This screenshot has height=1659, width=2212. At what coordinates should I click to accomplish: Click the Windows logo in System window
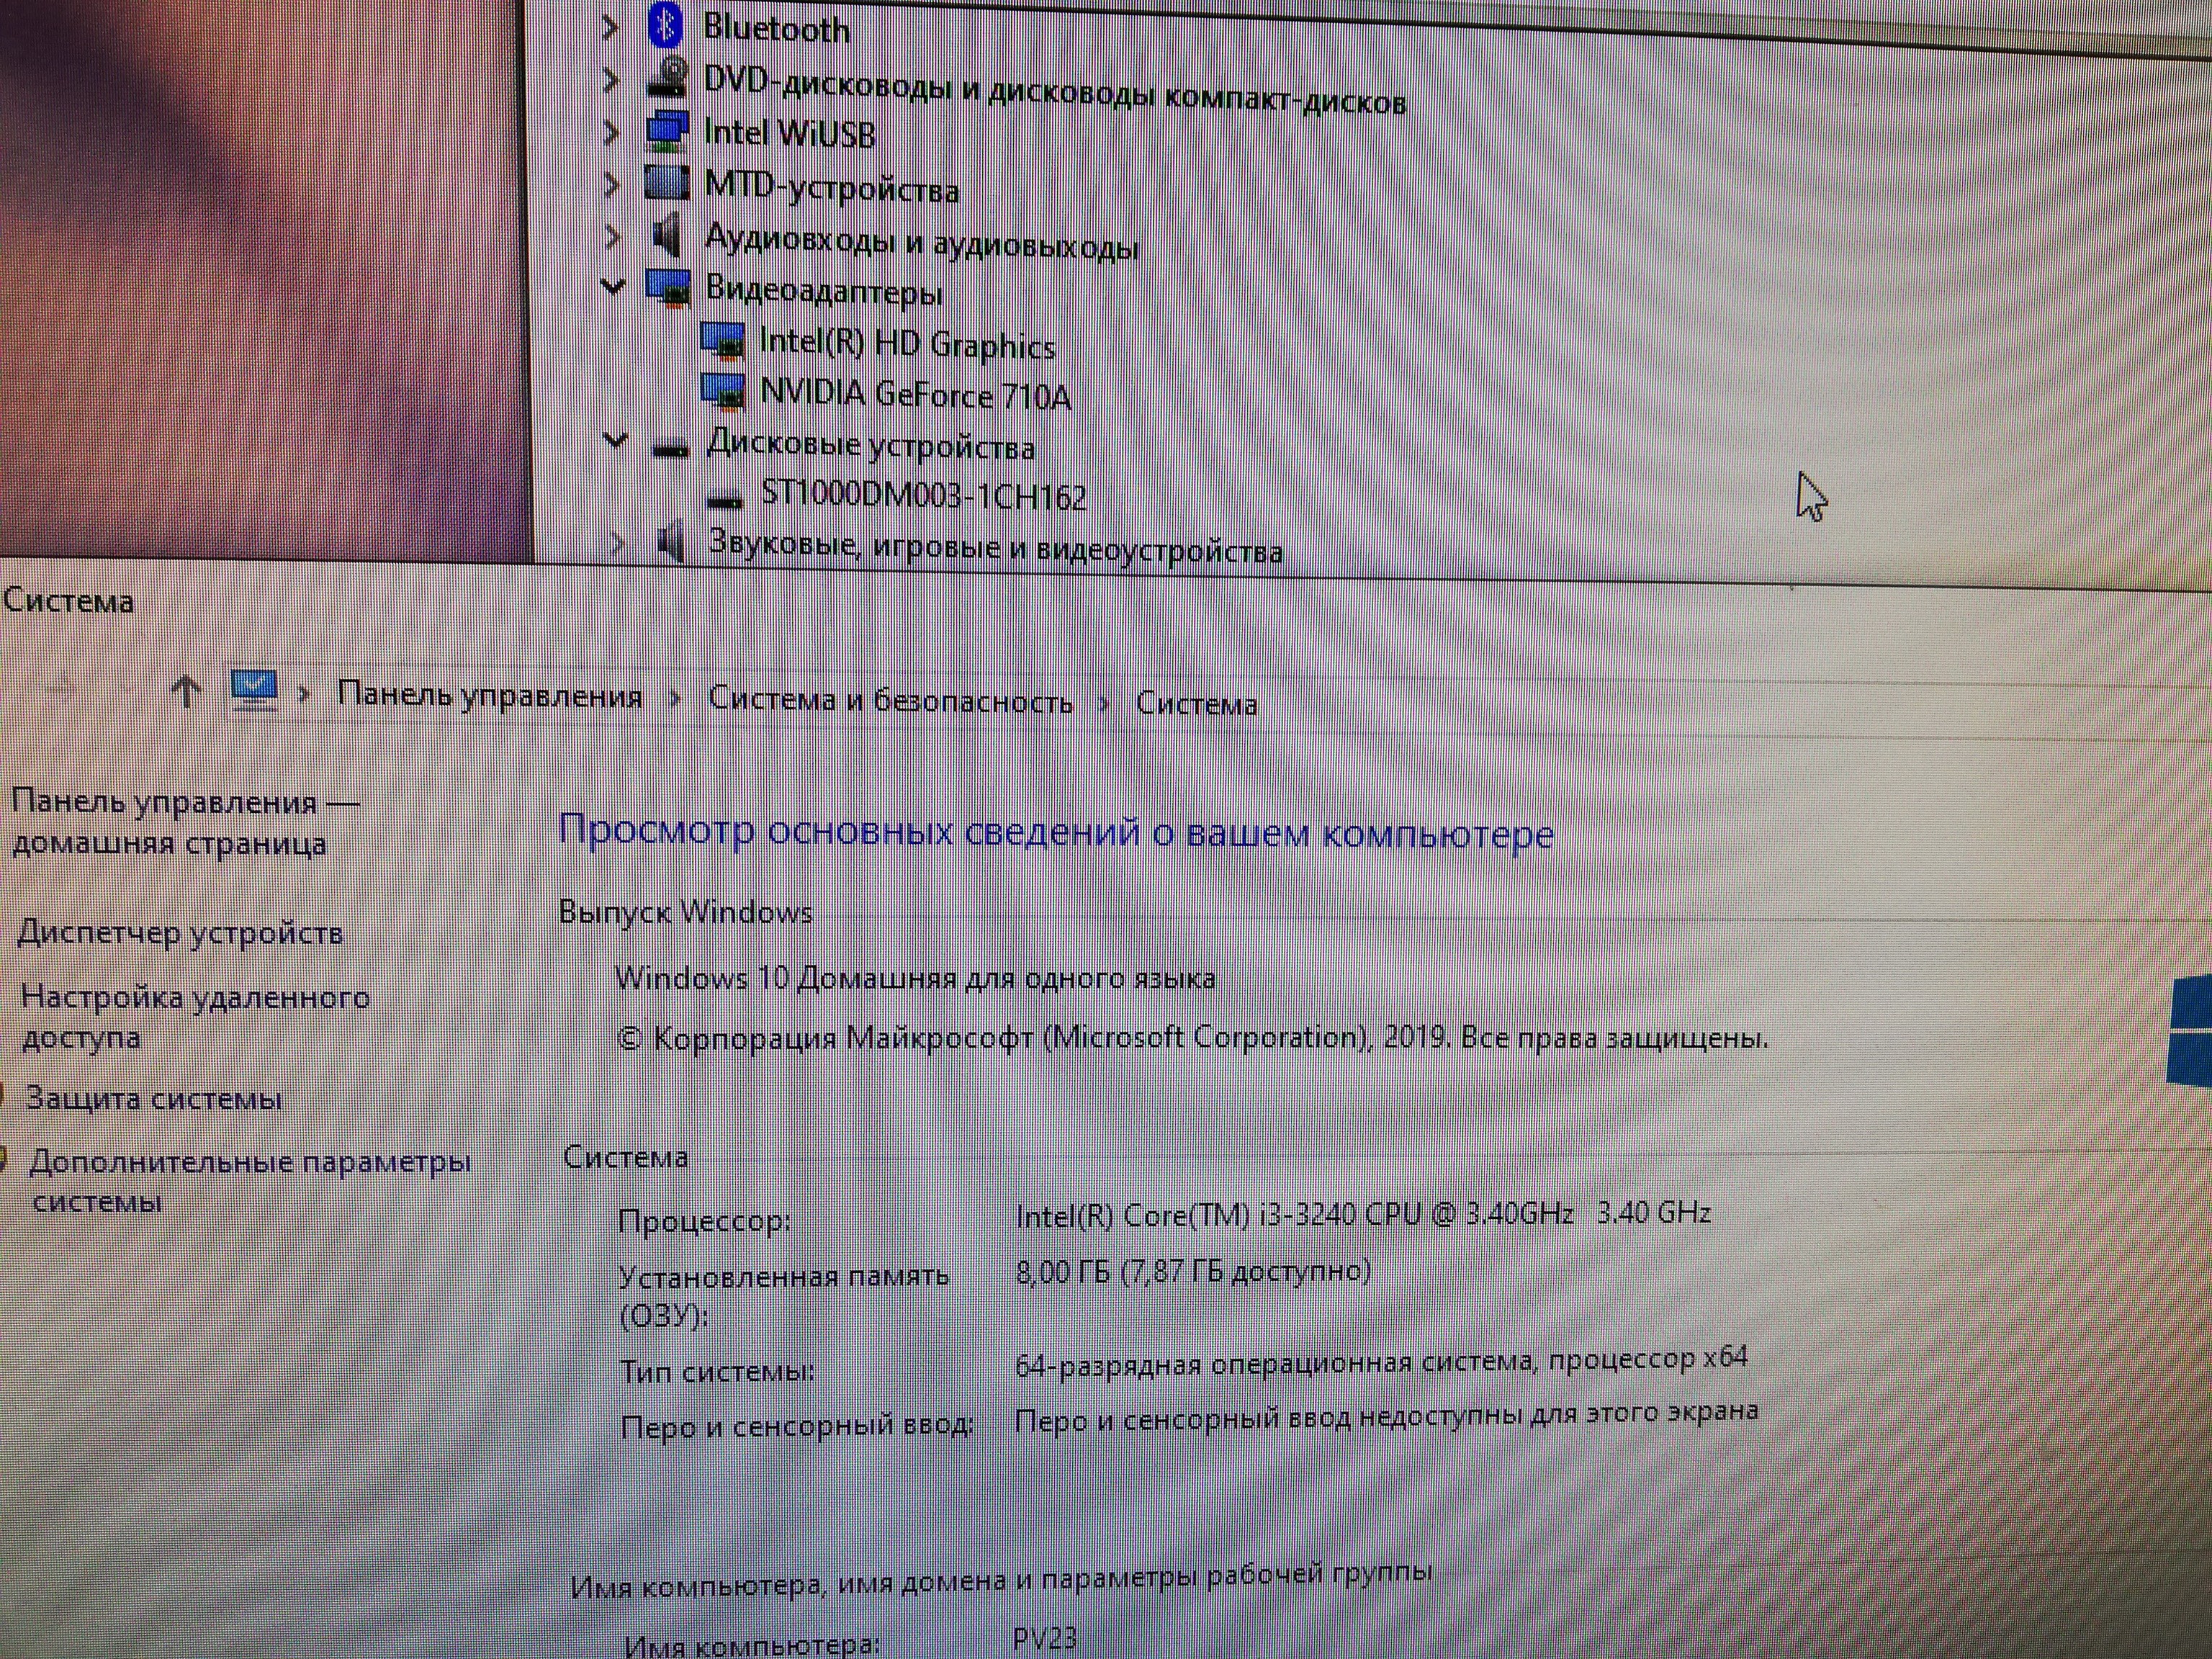2190,1030
